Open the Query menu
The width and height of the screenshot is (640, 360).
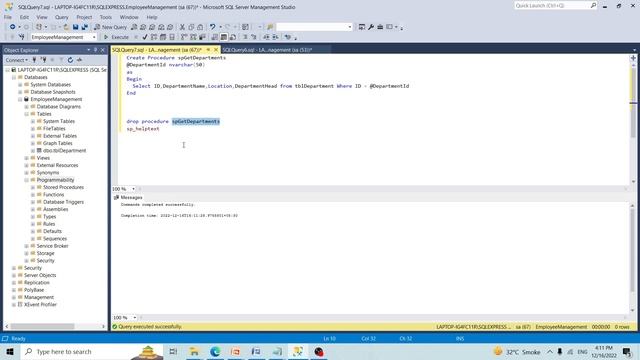[62, 17]
